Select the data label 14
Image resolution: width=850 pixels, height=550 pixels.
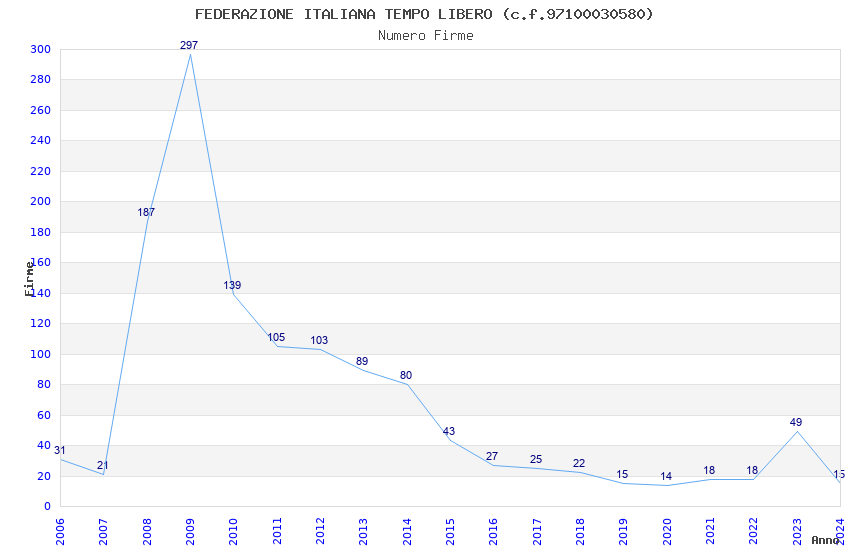666,476
